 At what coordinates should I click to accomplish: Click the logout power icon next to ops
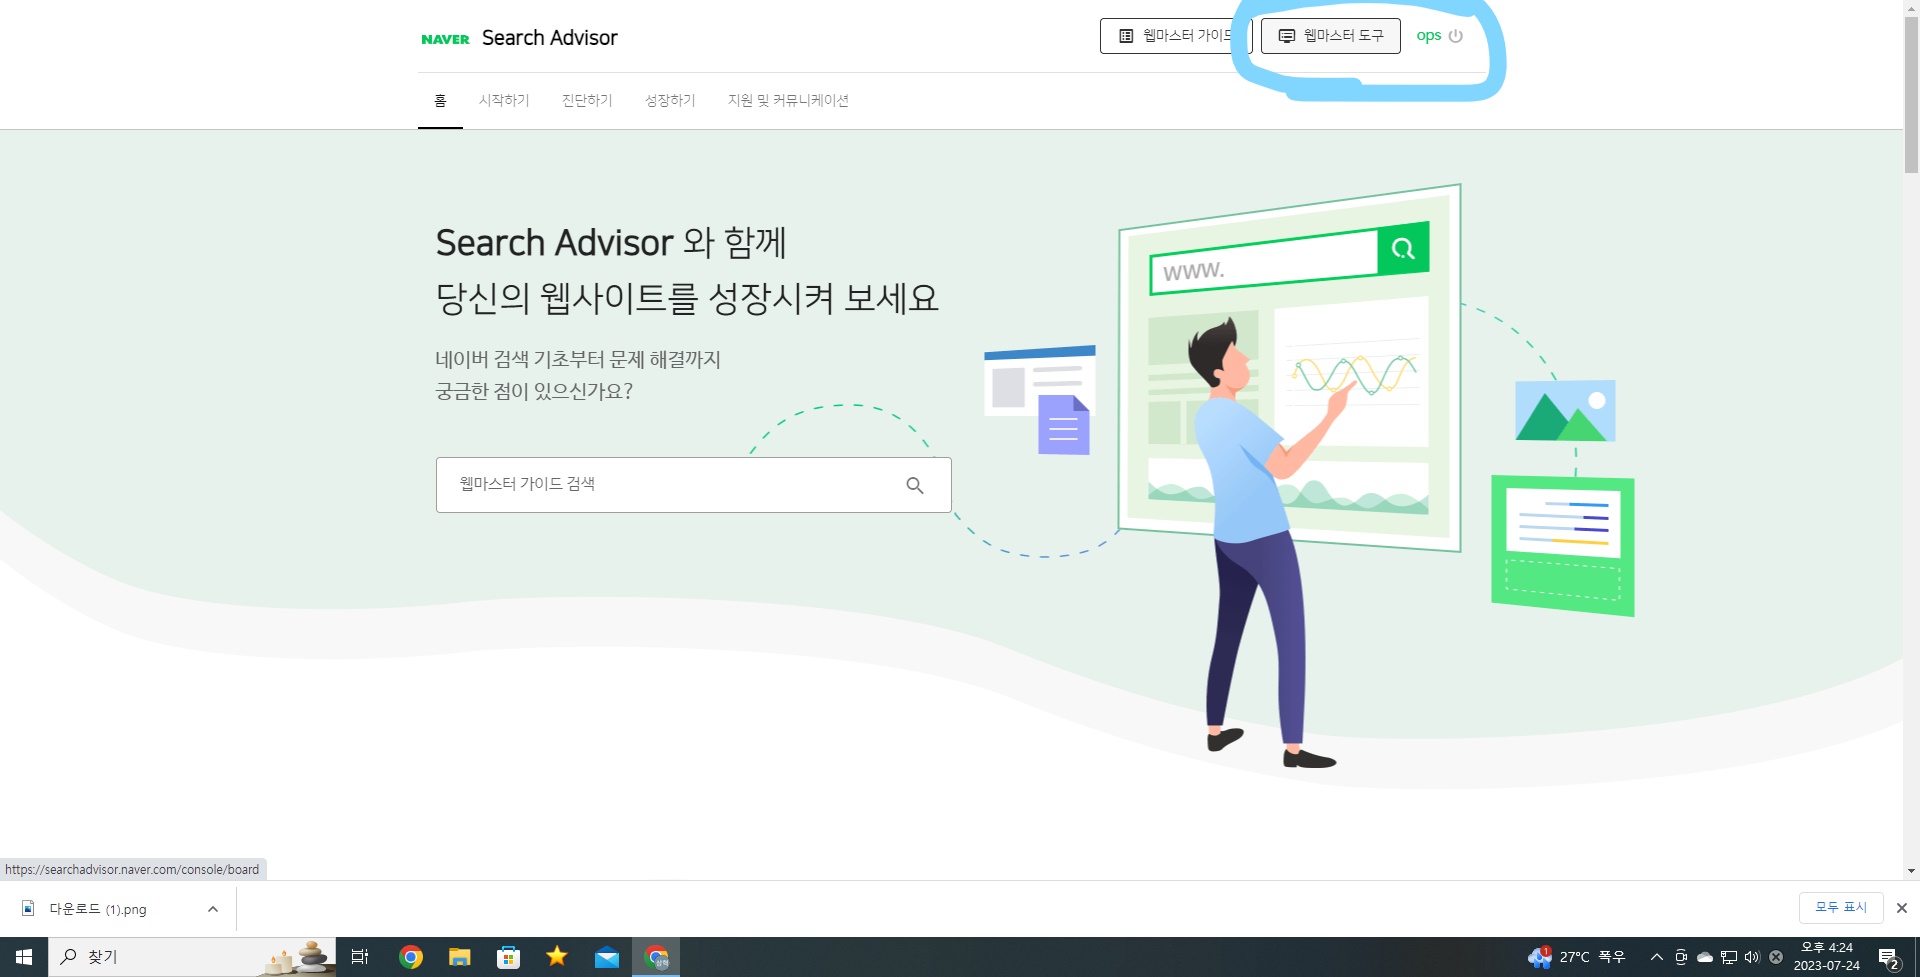1456,36
